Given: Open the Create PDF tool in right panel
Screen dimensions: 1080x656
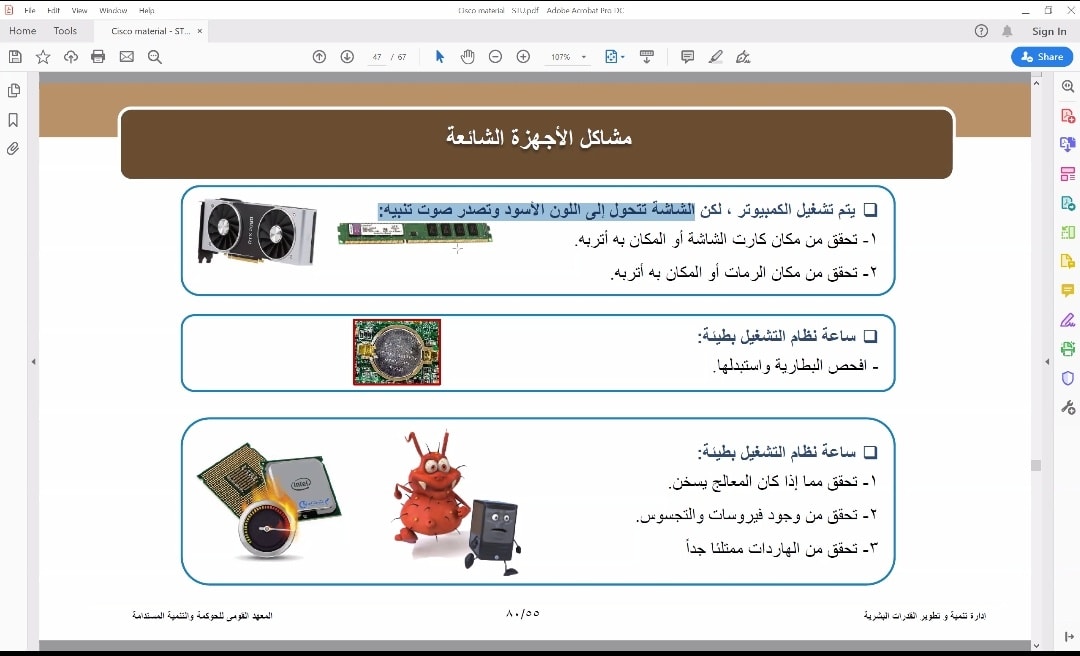Looking at the screenshot, I should [x=1068, y=117].
